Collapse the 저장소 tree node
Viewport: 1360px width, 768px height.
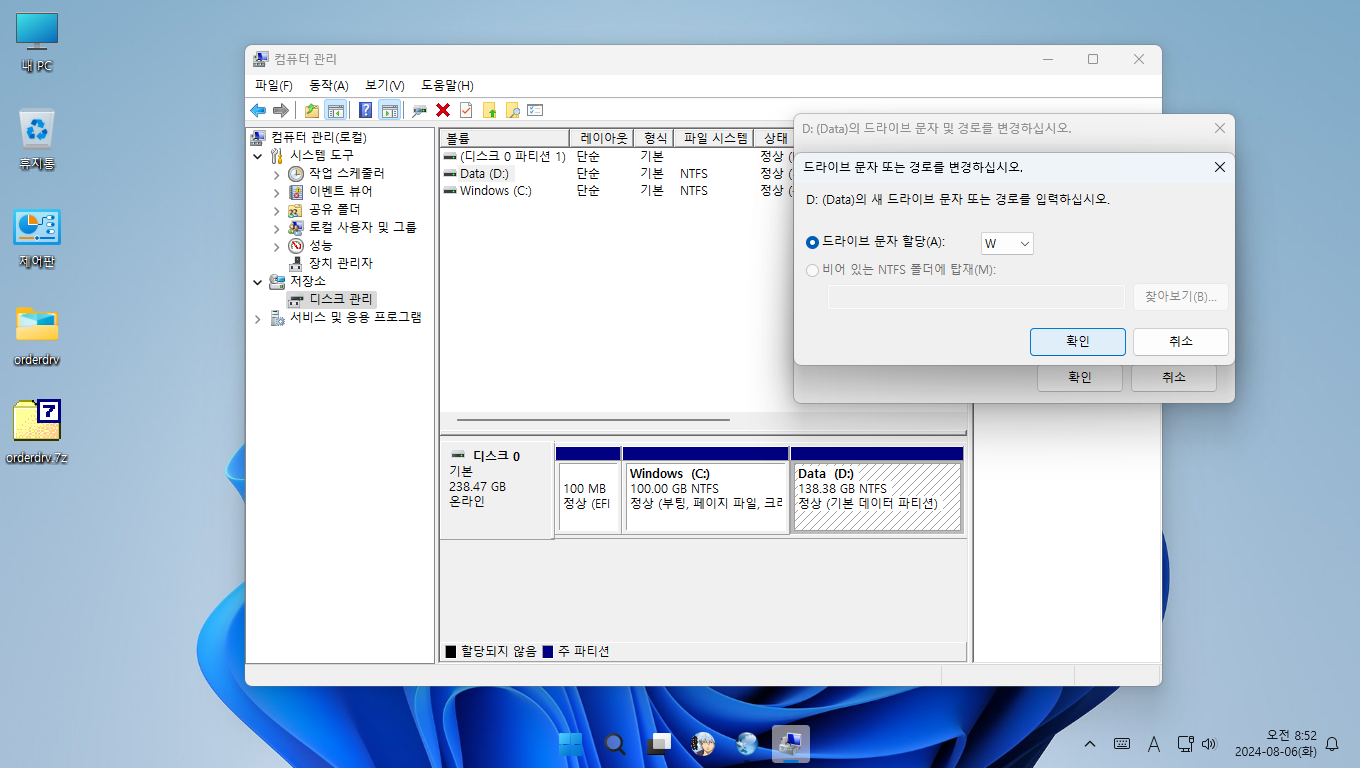258,282
